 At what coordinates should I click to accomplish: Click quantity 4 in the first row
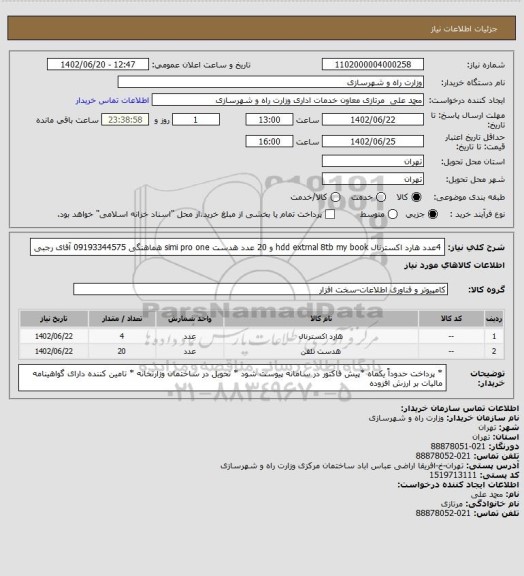click(122, 336)
